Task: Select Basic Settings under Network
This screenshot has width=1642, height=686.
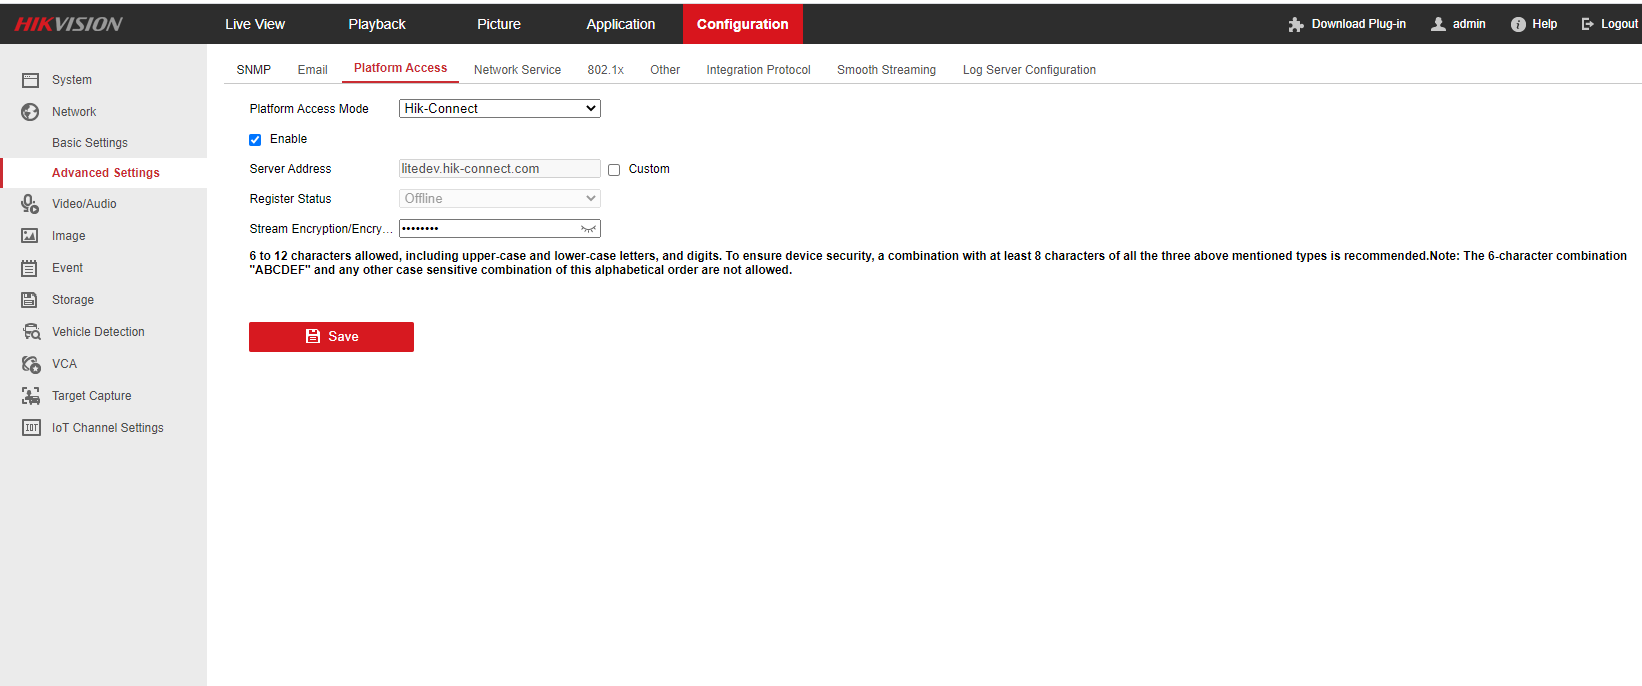Action: 90,143
